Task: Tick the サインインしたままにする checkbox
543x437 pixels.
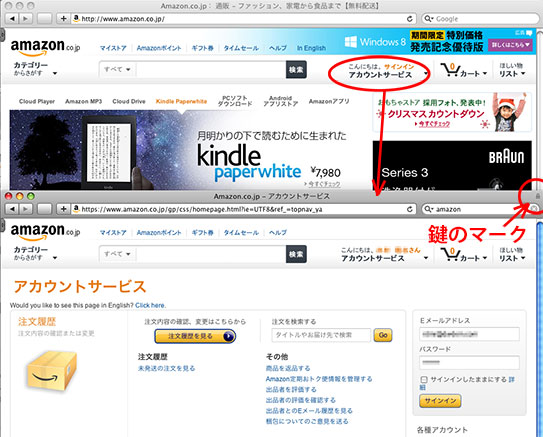Action: [424, 380]
